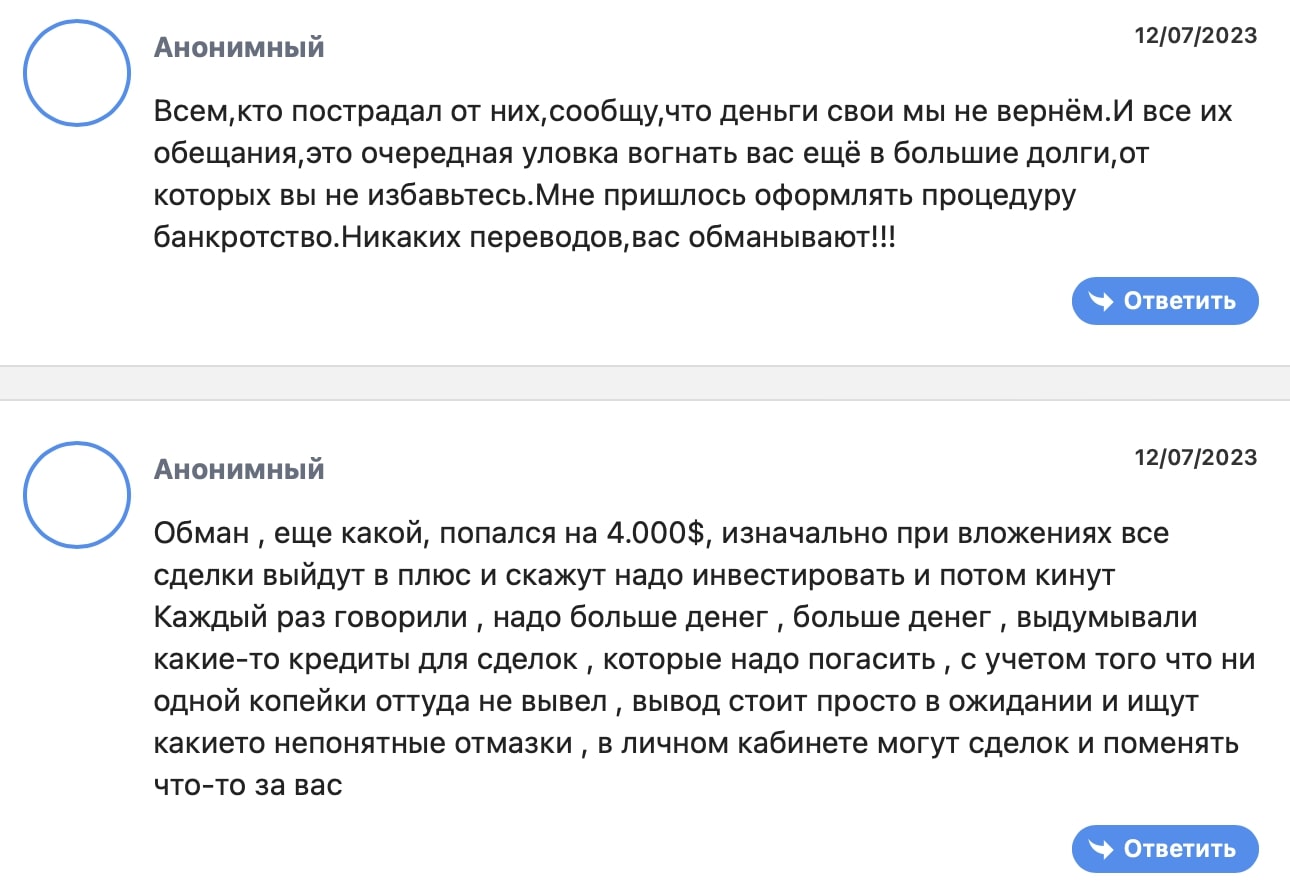The height and width of the screenshot is (890, 1290).
Task: Click the comment text beginning "Всем,кто пострадал от них"
Action: (x=693, y=175)
